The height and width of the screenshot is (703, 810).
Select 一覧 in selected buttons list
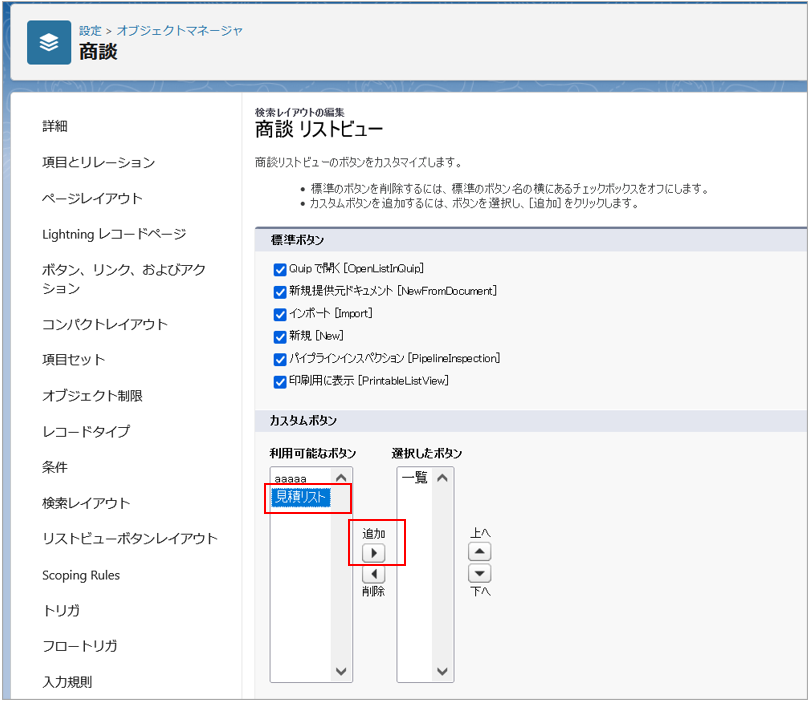click(414, 479)
